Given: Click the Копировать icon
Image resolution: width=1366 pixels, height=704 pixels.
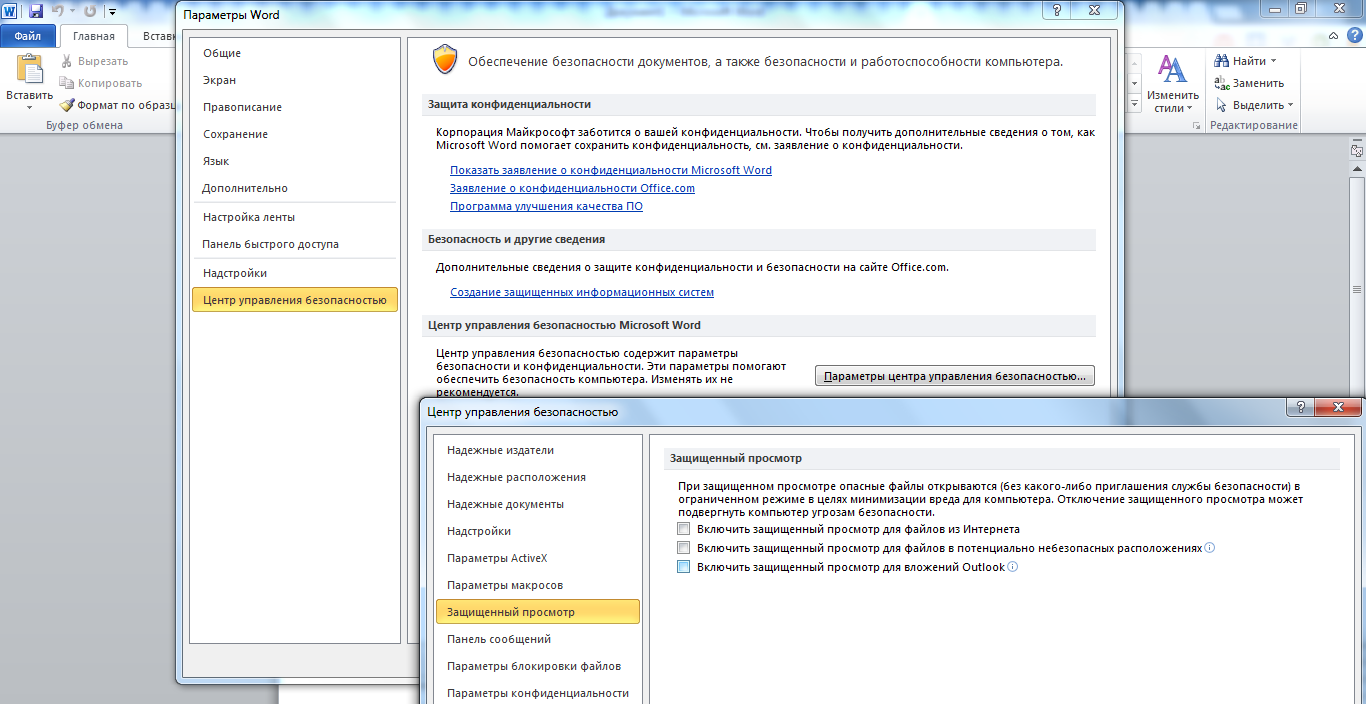Looking at the screenshot, I should click(x=67, y=83).
